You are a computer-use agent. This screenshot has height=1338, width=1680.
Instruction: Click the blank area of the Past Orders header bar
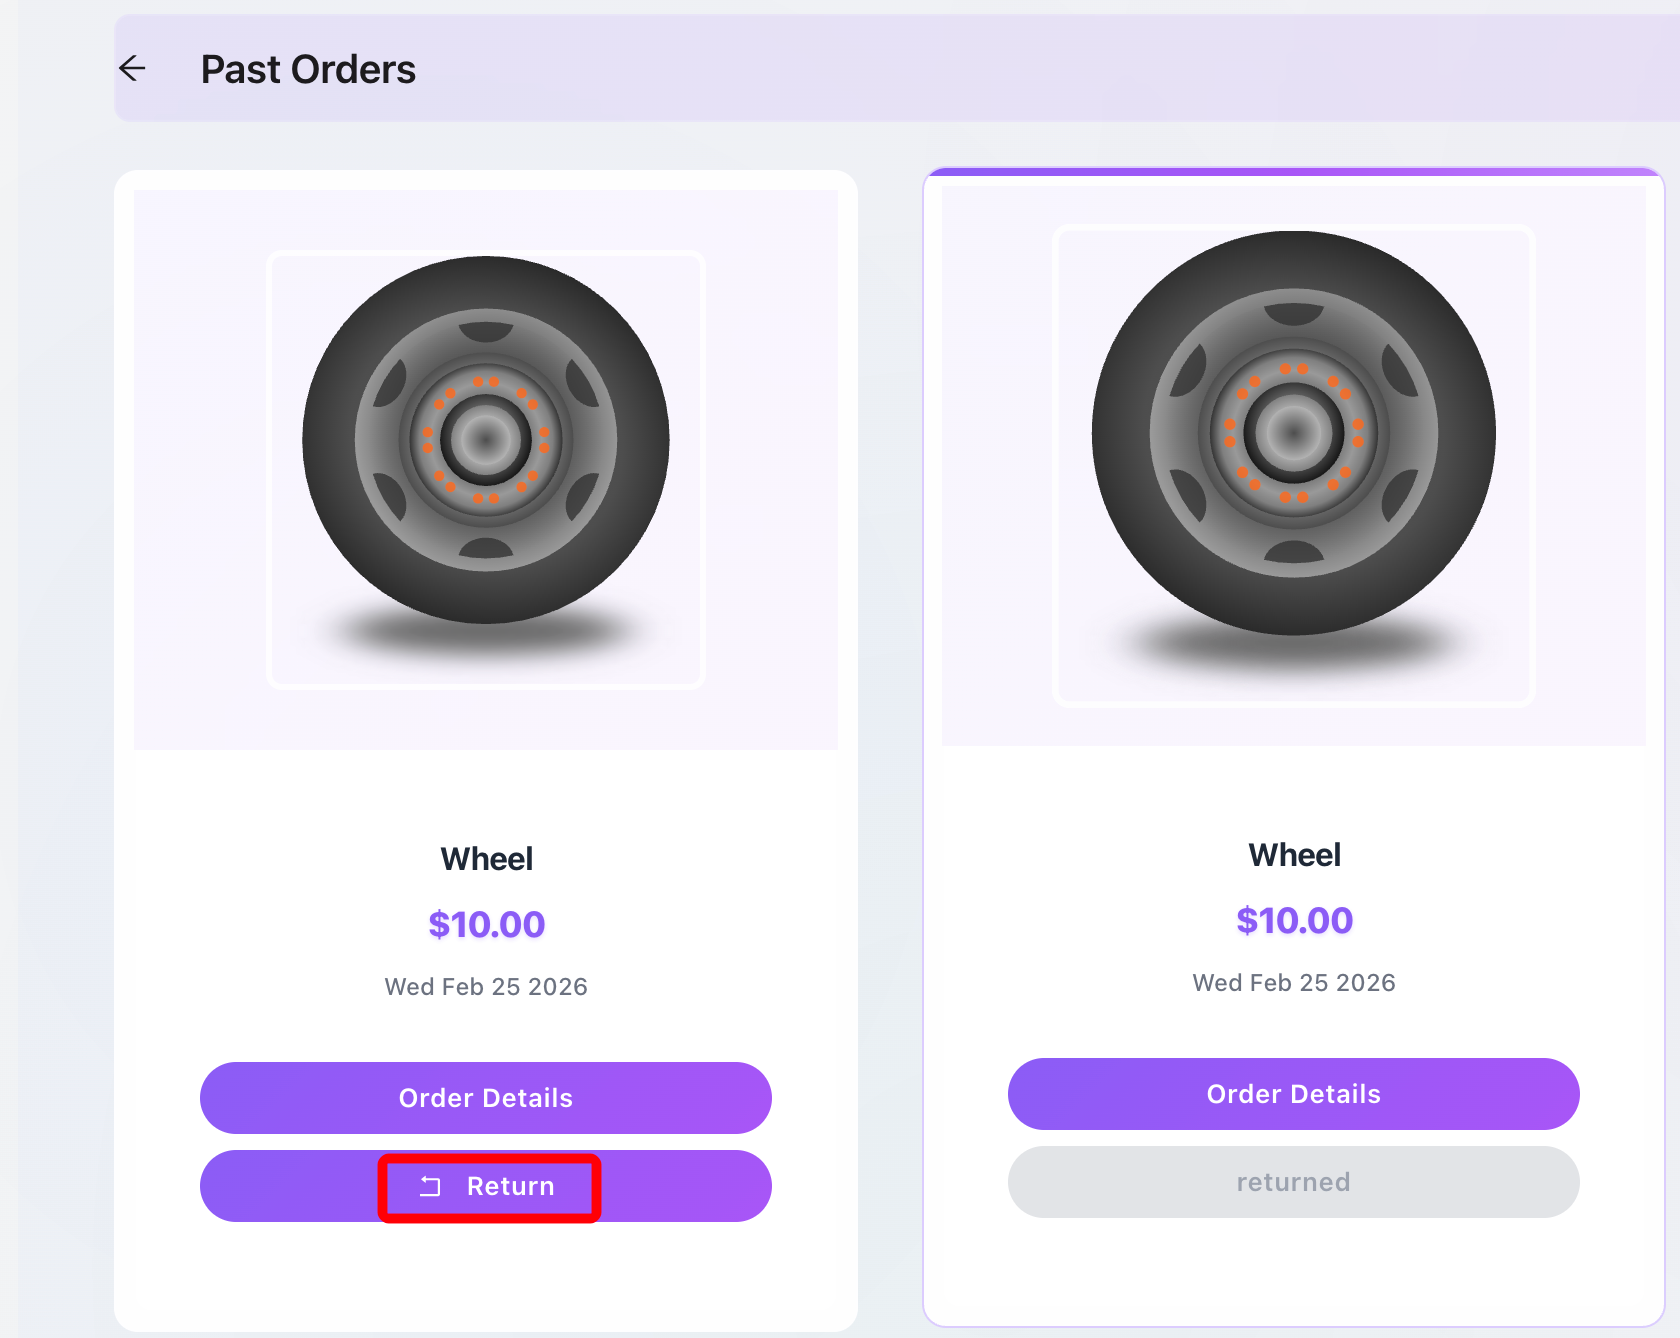(1000, 68)
